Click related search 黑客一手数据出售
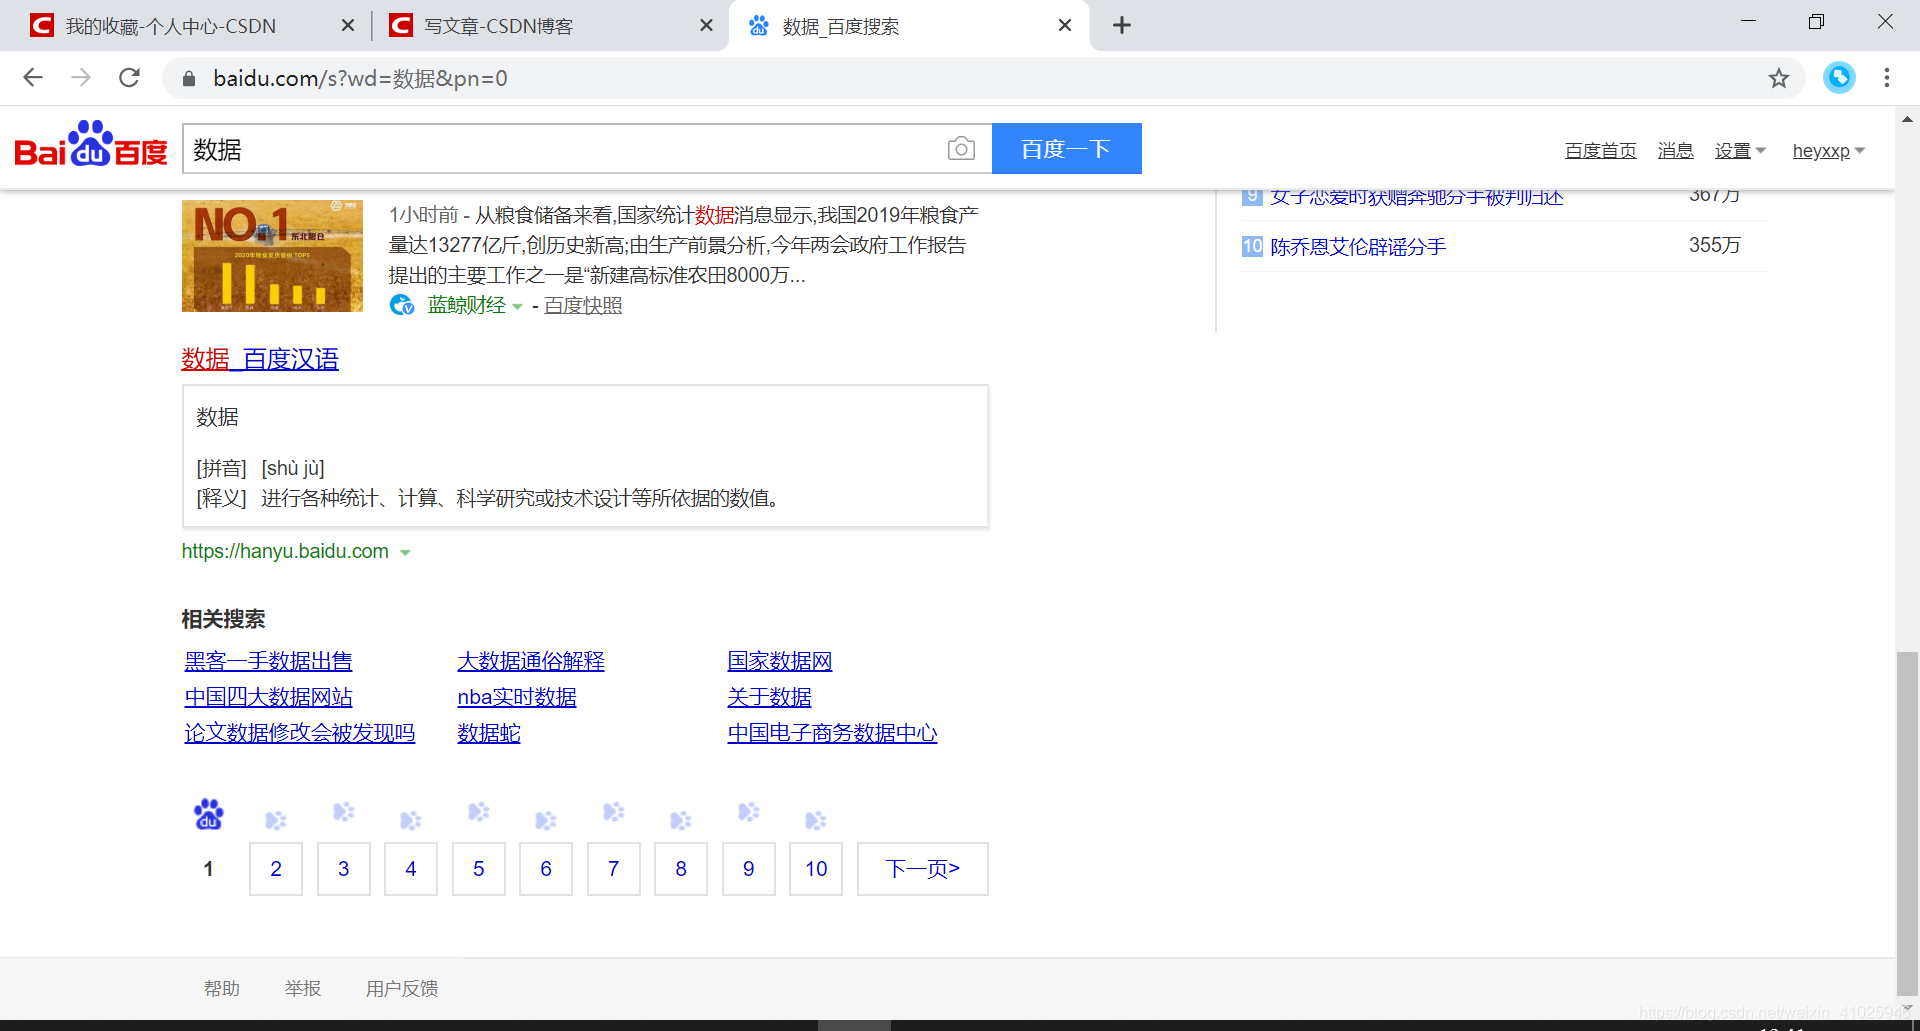1920x1031 pixels. click(268, 661)
